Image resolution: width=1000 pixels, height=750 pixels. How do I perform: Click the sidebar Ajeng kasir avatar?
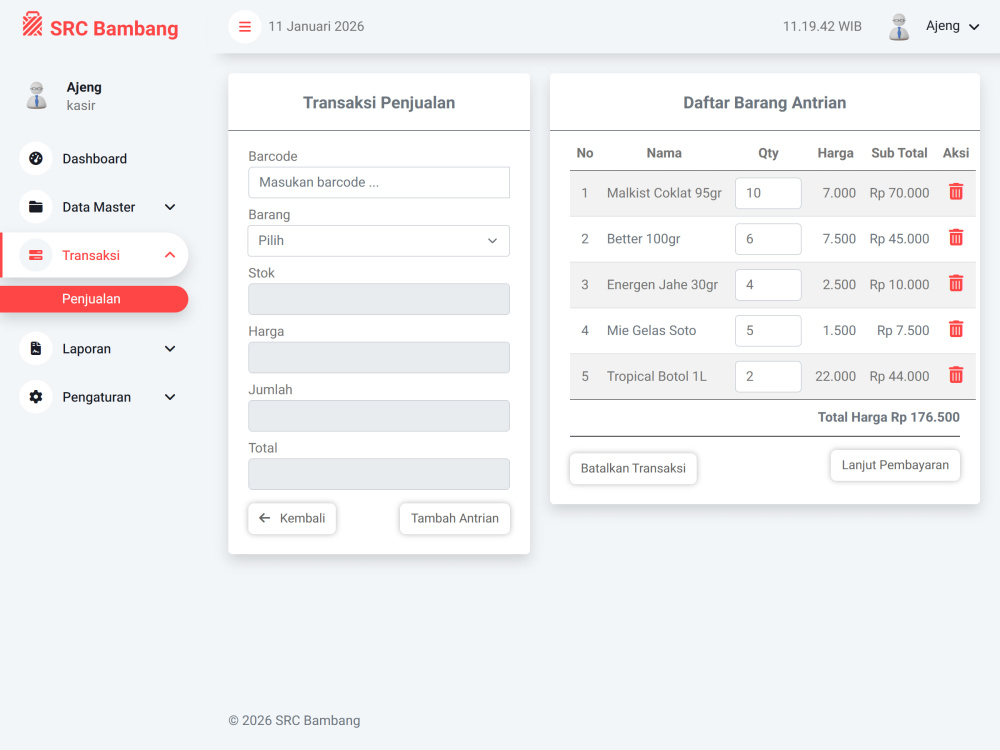[x=37, y=96]
